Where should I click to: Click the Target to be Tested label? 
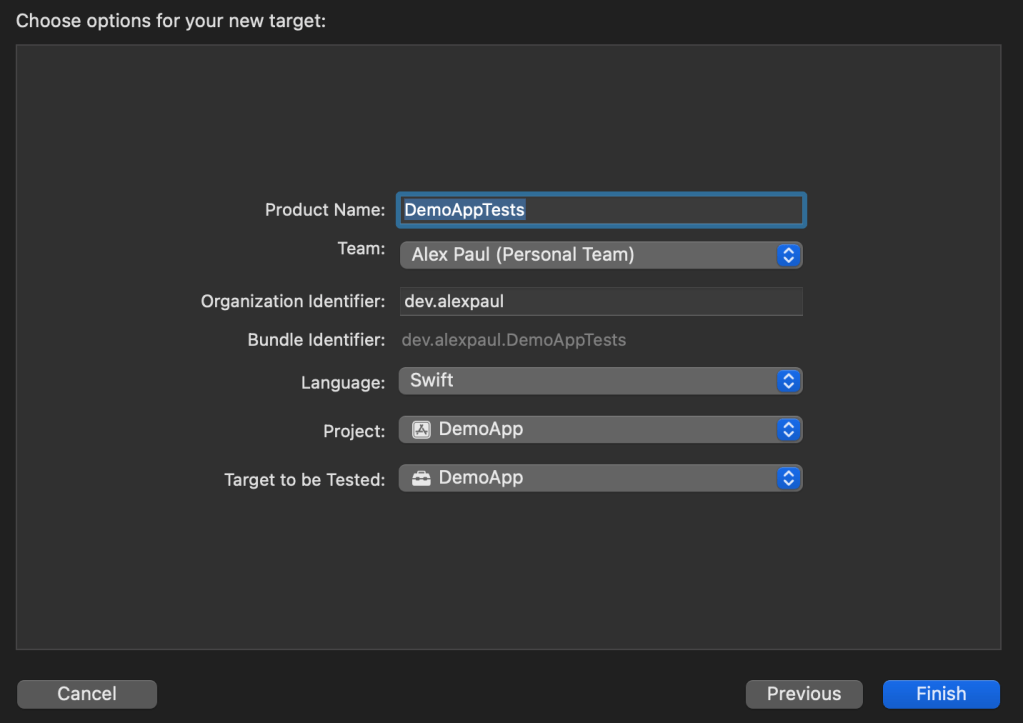point(304,480)
